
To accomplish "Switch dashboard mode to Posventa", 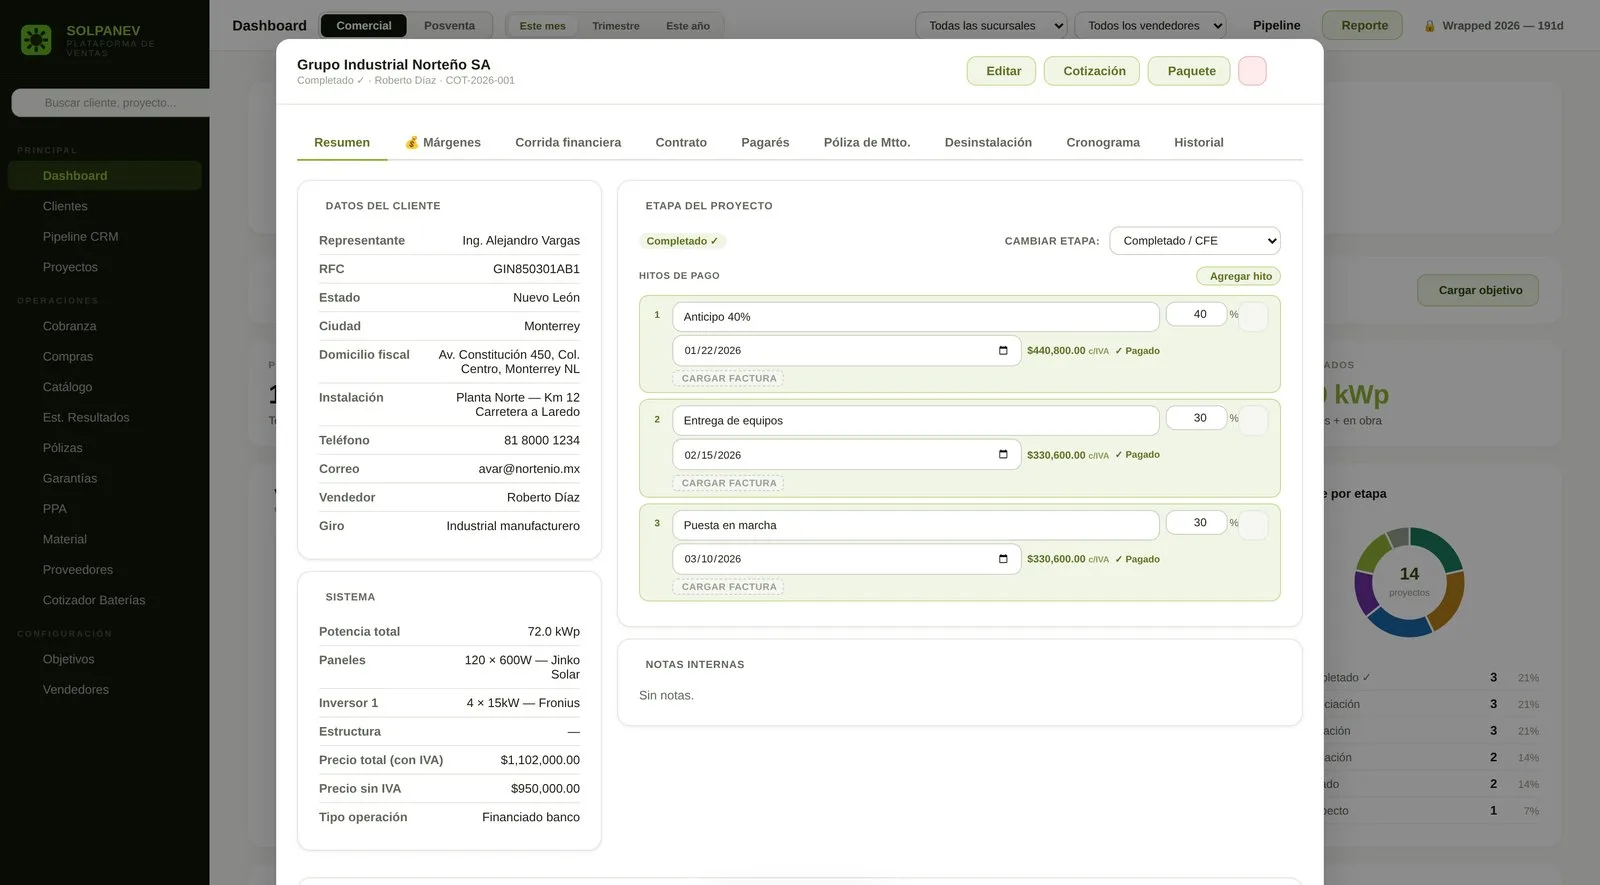I will 449,26.
